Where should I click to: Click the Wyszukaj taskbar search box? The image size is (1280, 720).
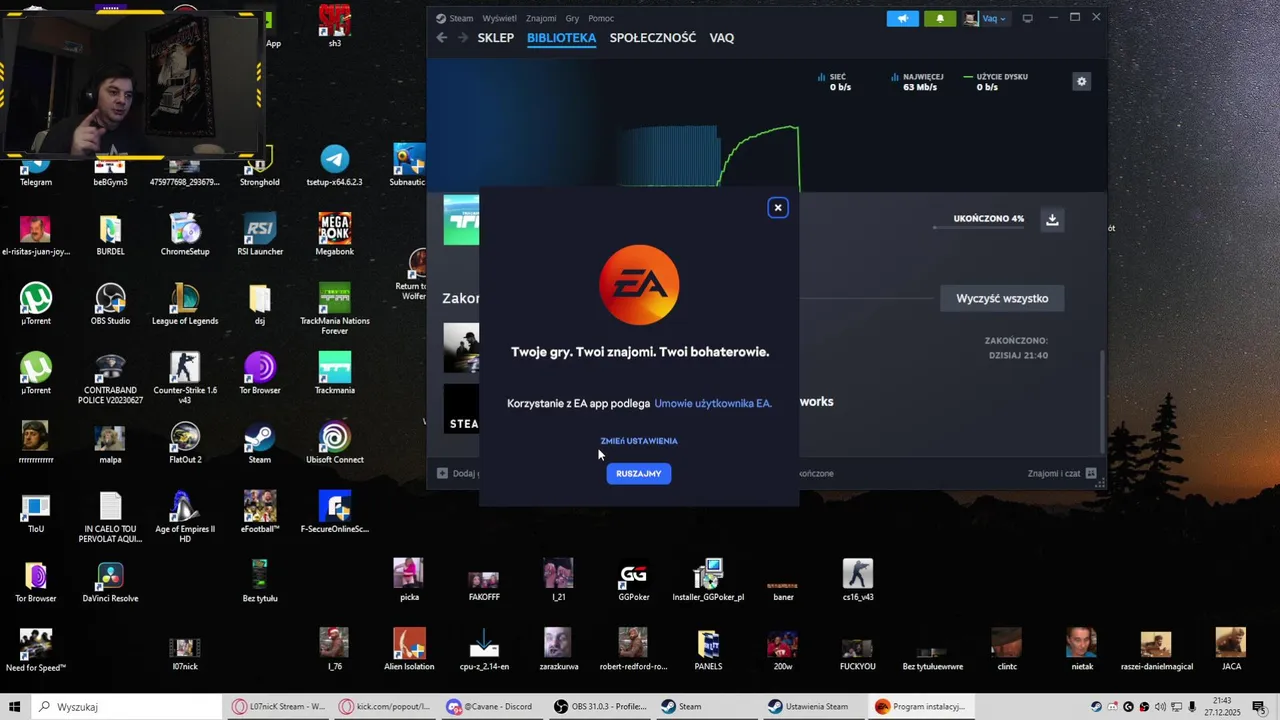tap(125, 707)
